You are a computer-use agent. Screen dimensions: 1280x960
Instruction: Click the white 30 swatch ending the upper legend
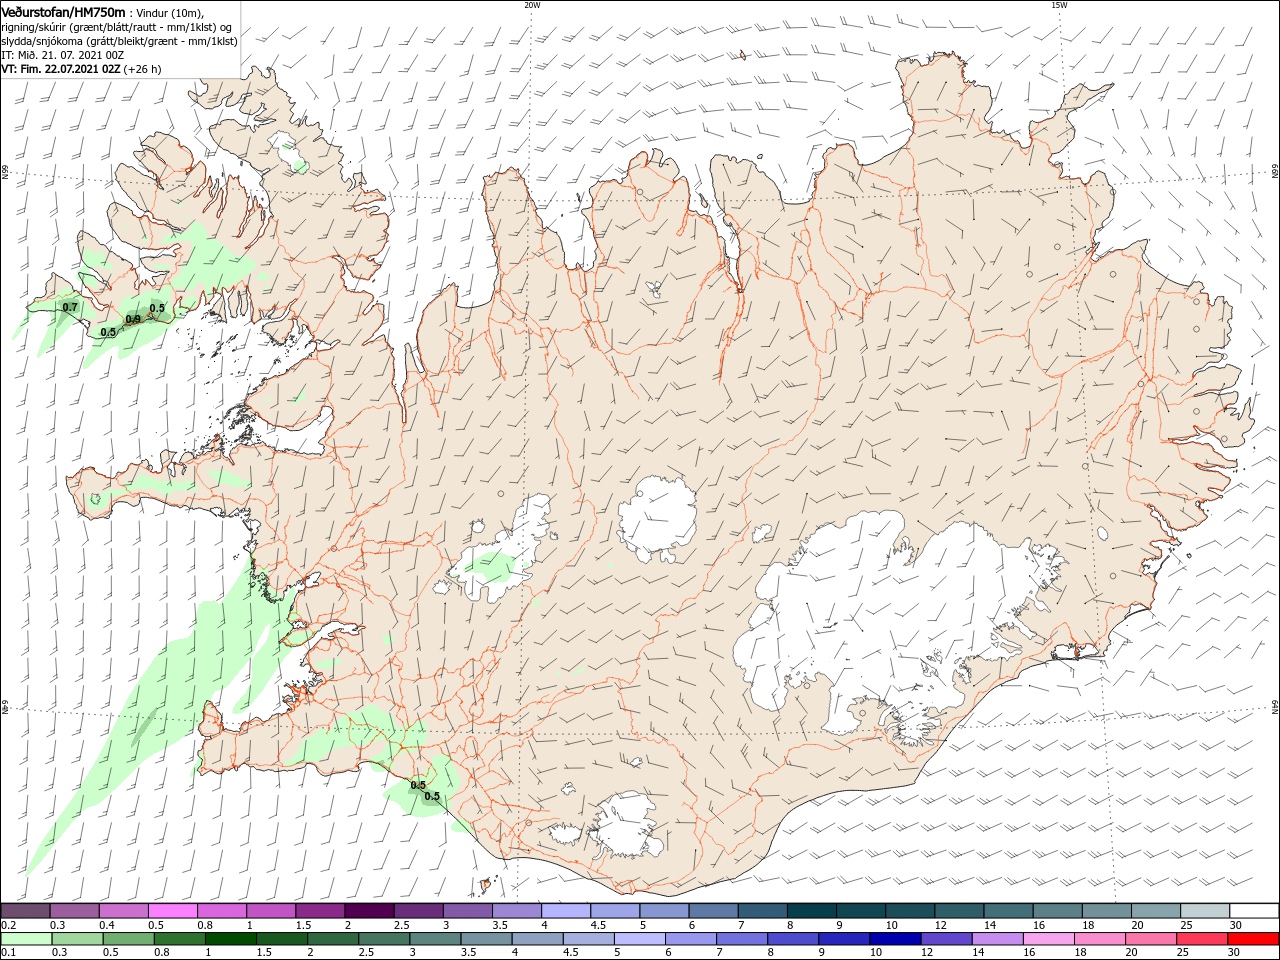1254,911
